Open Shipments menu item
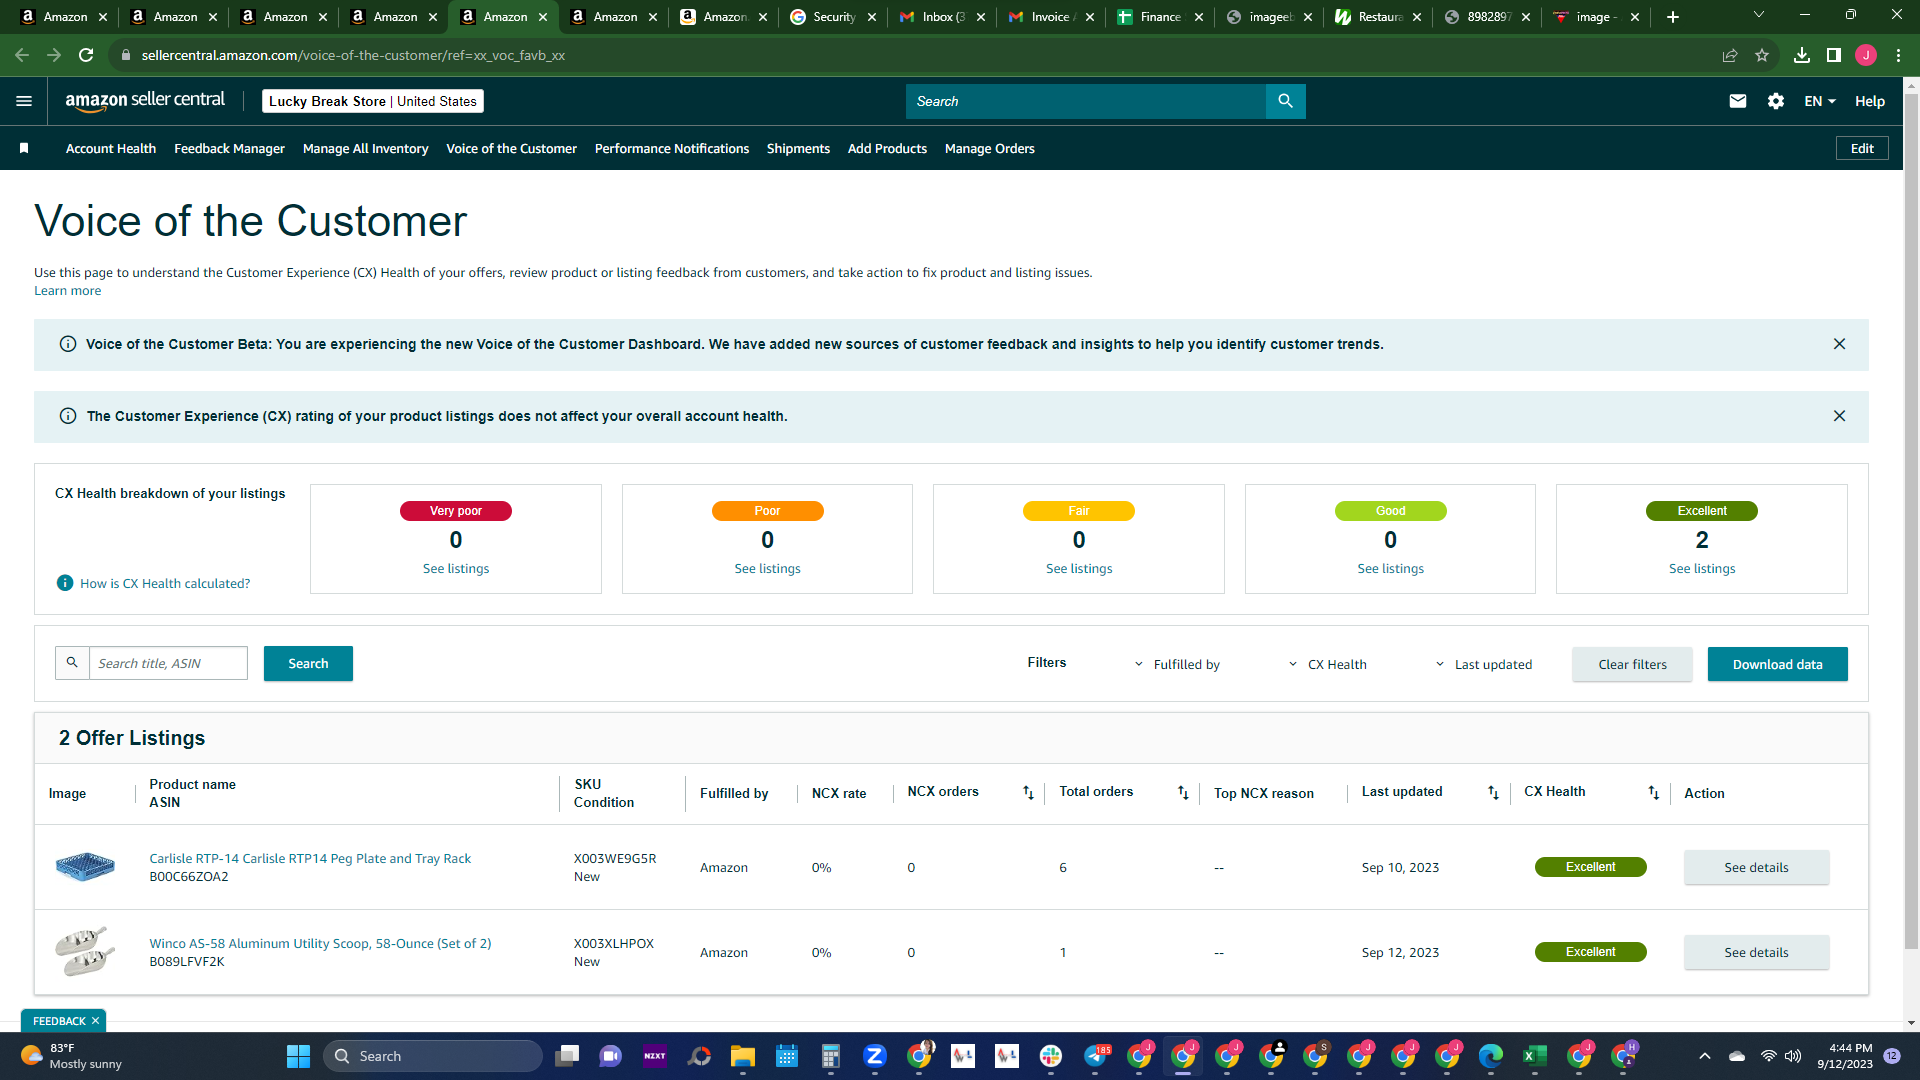1920x1080 pixels. [798, 148]
